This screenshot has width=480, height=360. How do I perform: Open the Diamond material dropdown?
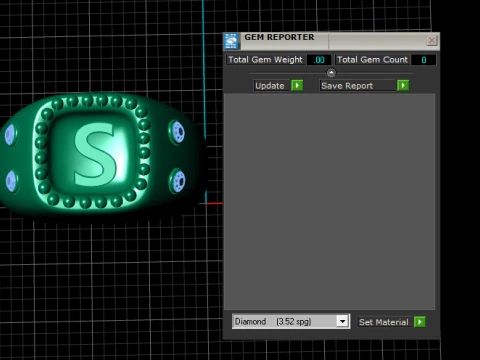(x=342, y=321)
